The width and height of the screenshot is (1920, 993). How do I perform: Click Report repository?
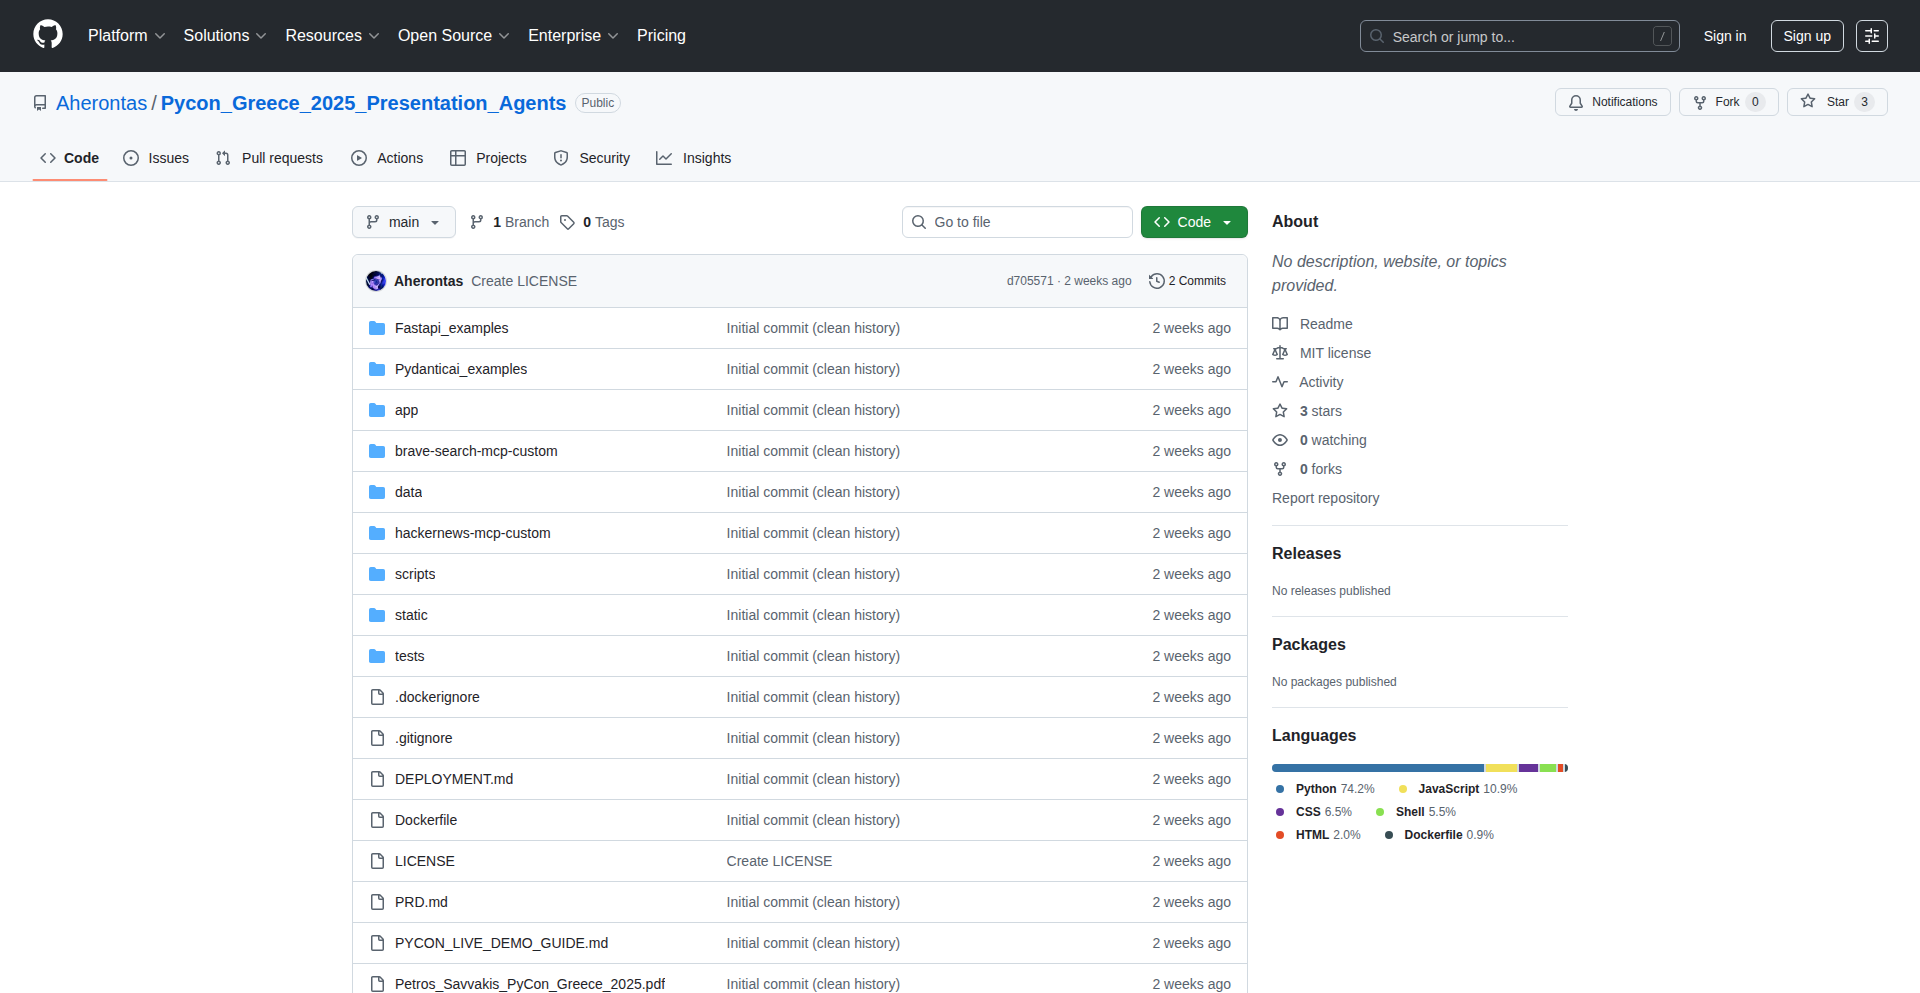coord(1325,498)
